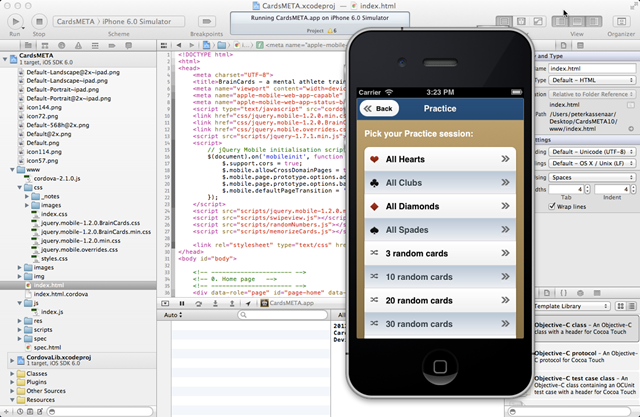Toggle the Breakpoints button
Screen dimensions: 640x417
click(x=207, y=21)
